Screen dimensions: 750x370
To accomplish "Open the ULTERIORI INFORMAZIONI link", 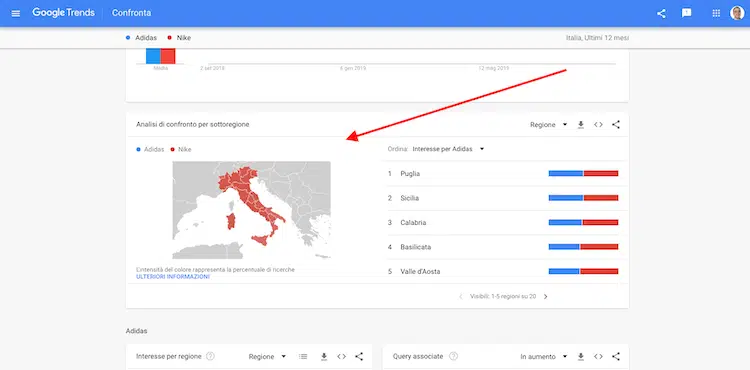I will coord(173,277).
